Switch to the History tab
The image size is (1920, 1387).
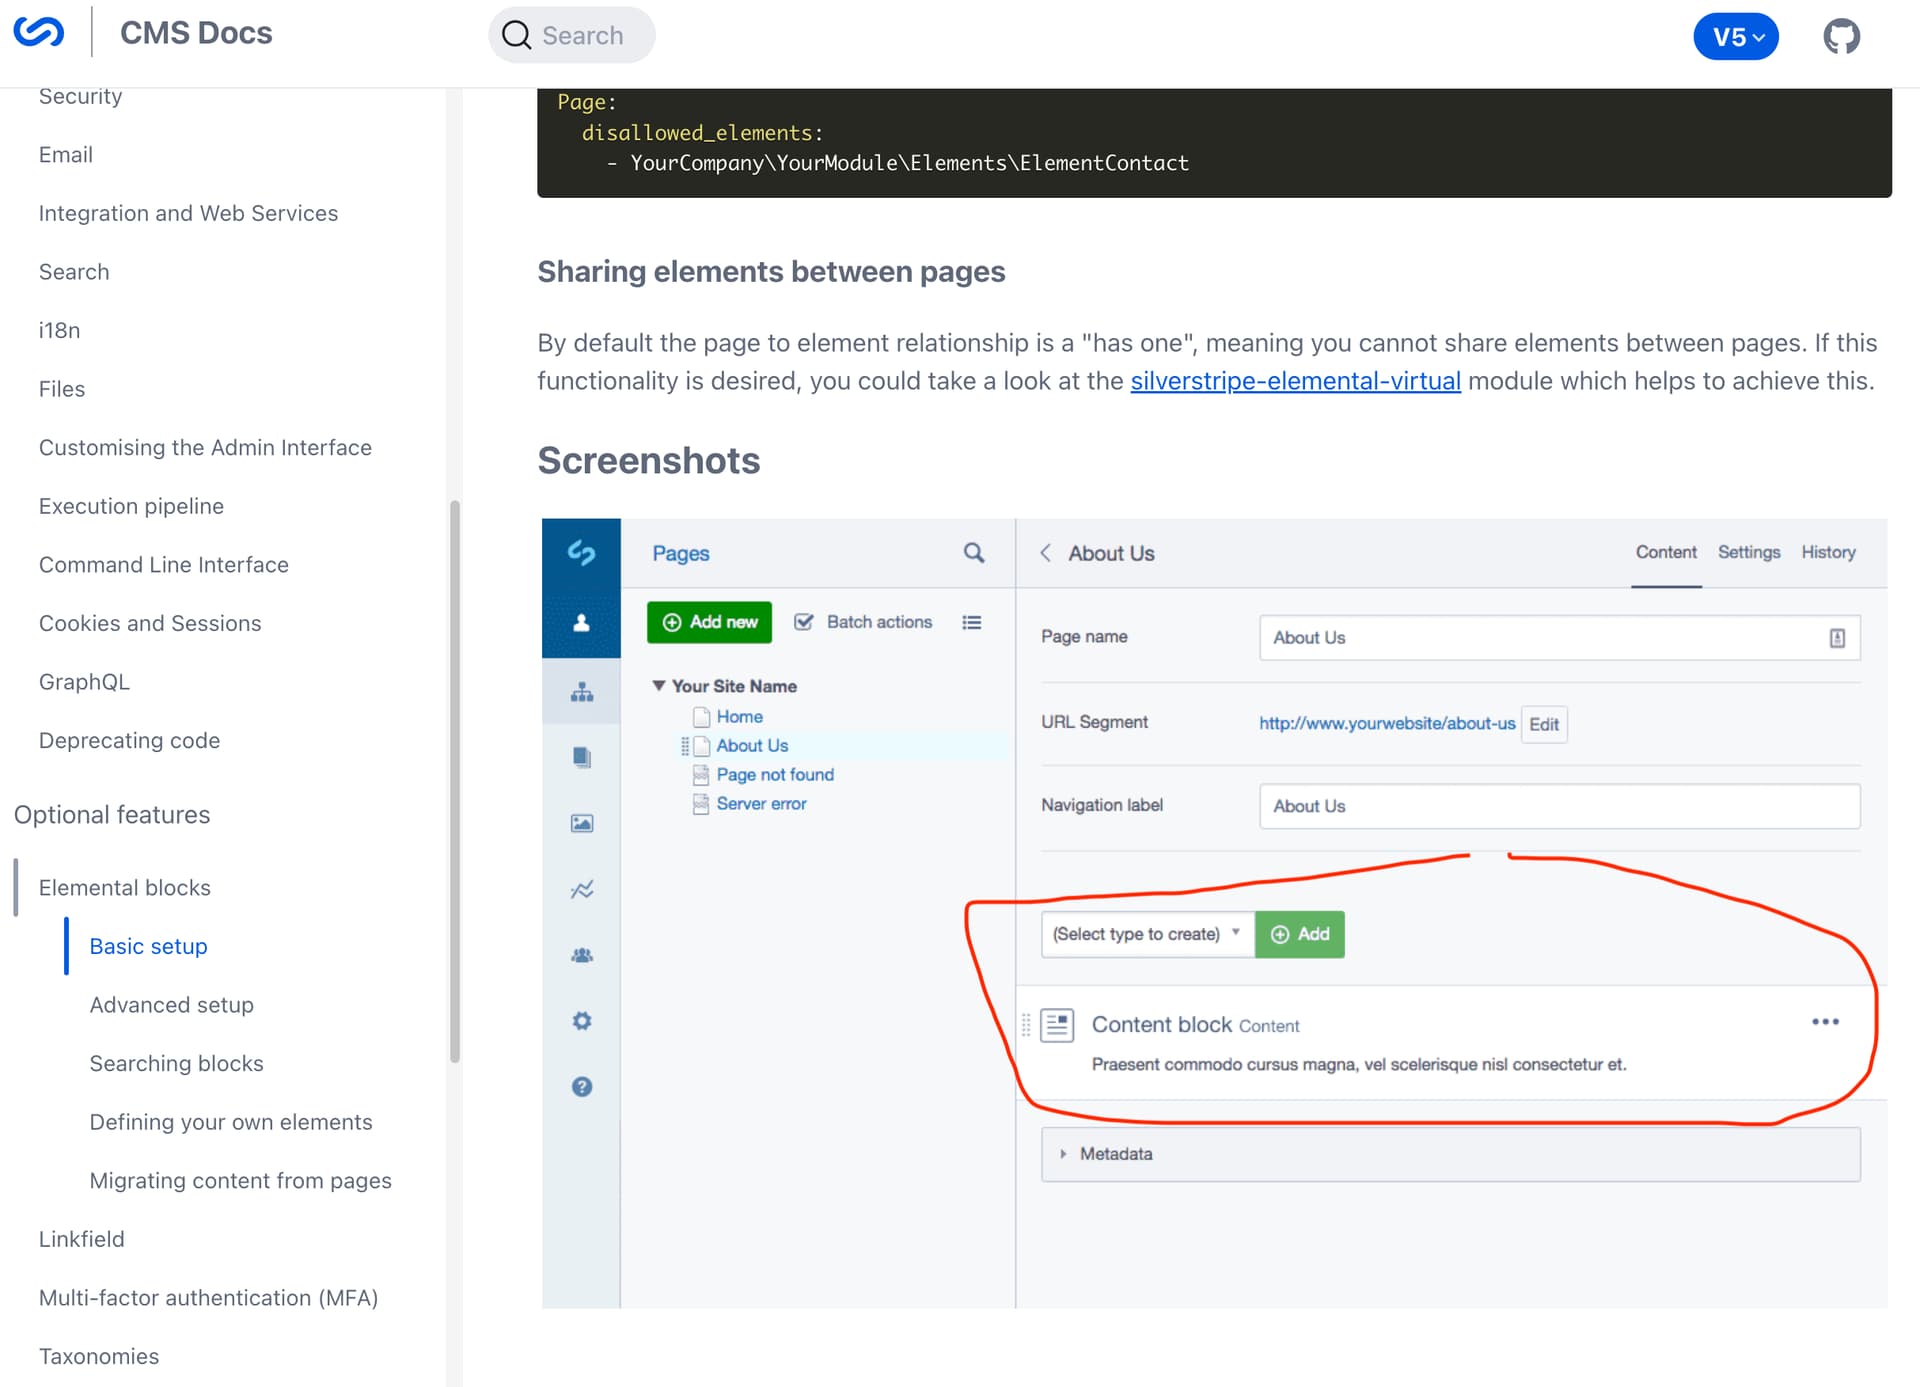tap(1828, 552)
